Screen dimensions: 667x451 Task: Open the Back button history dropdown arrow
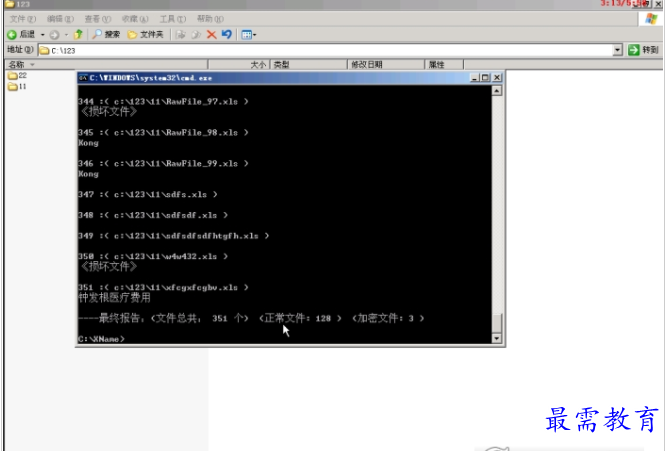point(43,34)
